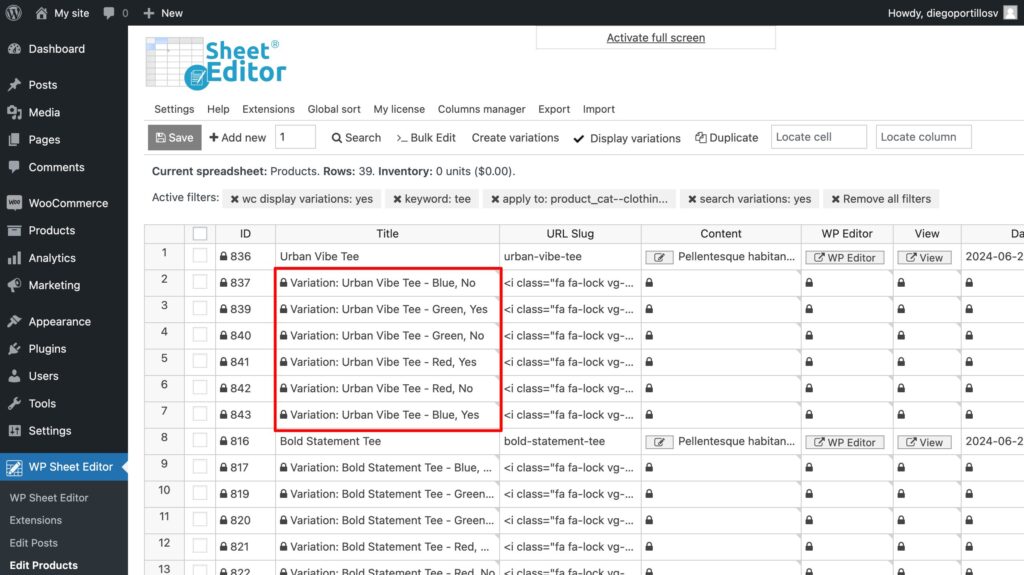The image size is (1024, 575).
Task: Remove the apply to product_cat filter
Action: point(495,199)
